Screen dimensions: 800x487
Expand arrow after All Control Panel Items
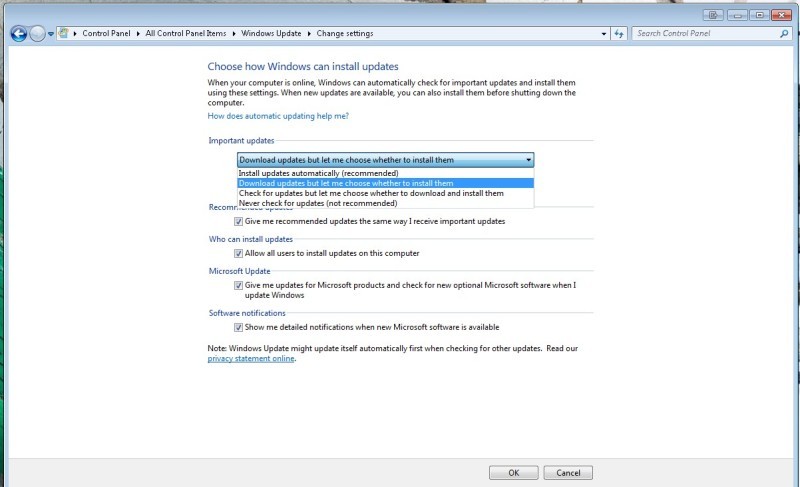[x=234, y=34]
